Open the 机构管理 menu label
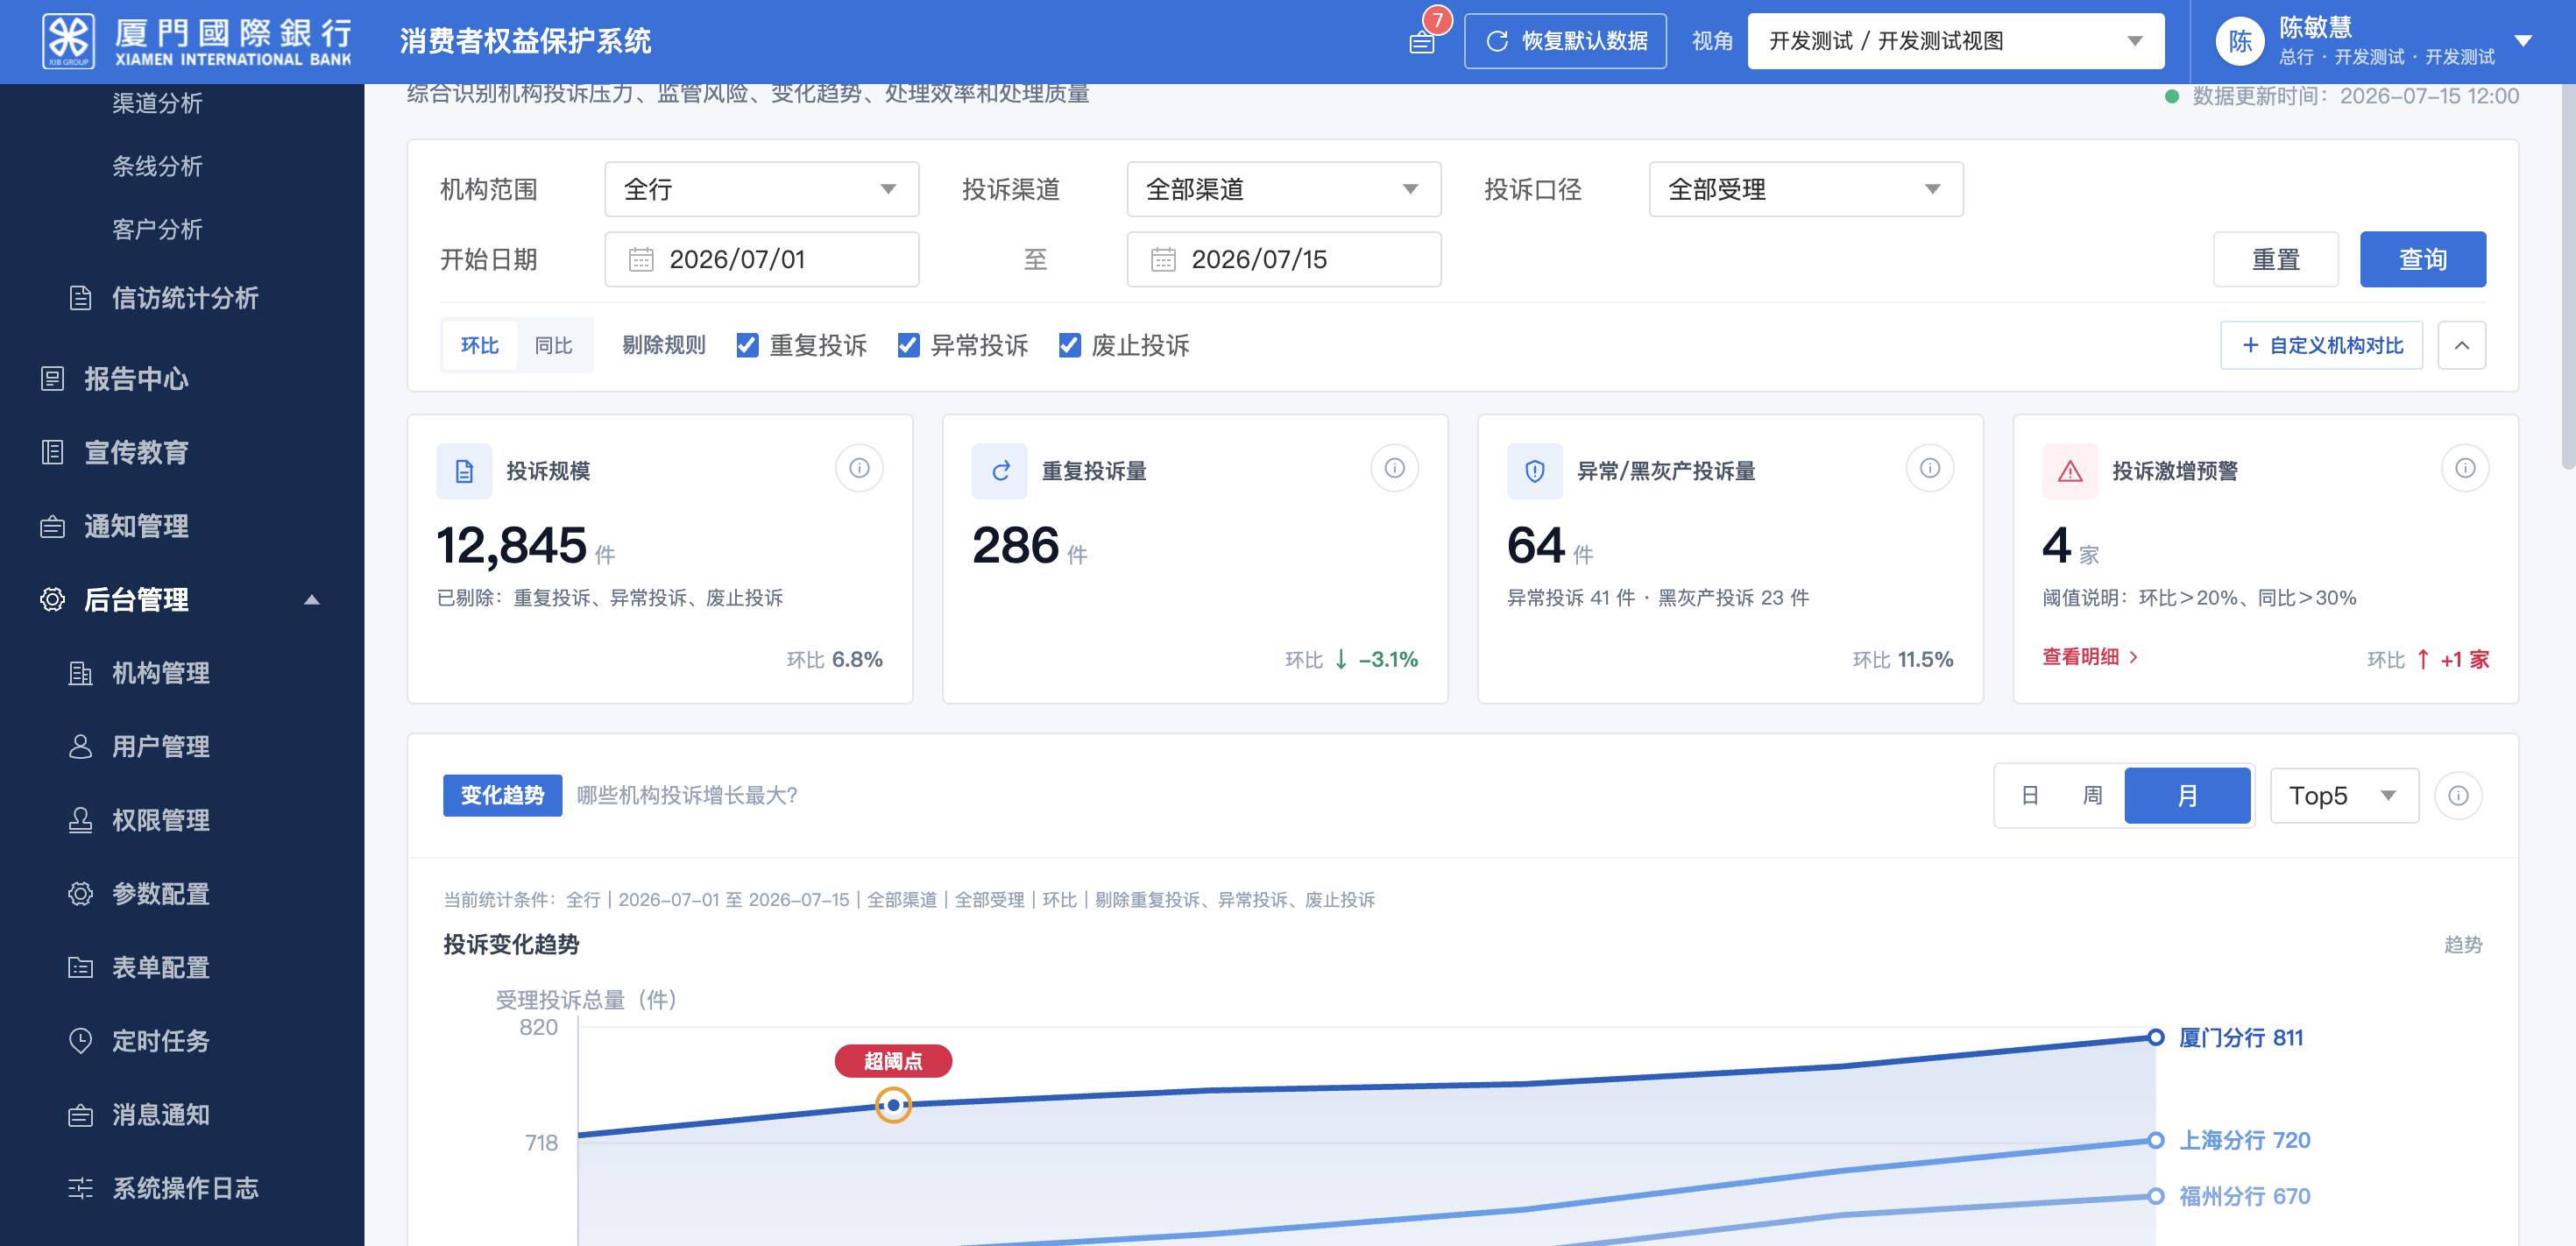Screen dimensions: 2576x1246 (x=161, y=673)
